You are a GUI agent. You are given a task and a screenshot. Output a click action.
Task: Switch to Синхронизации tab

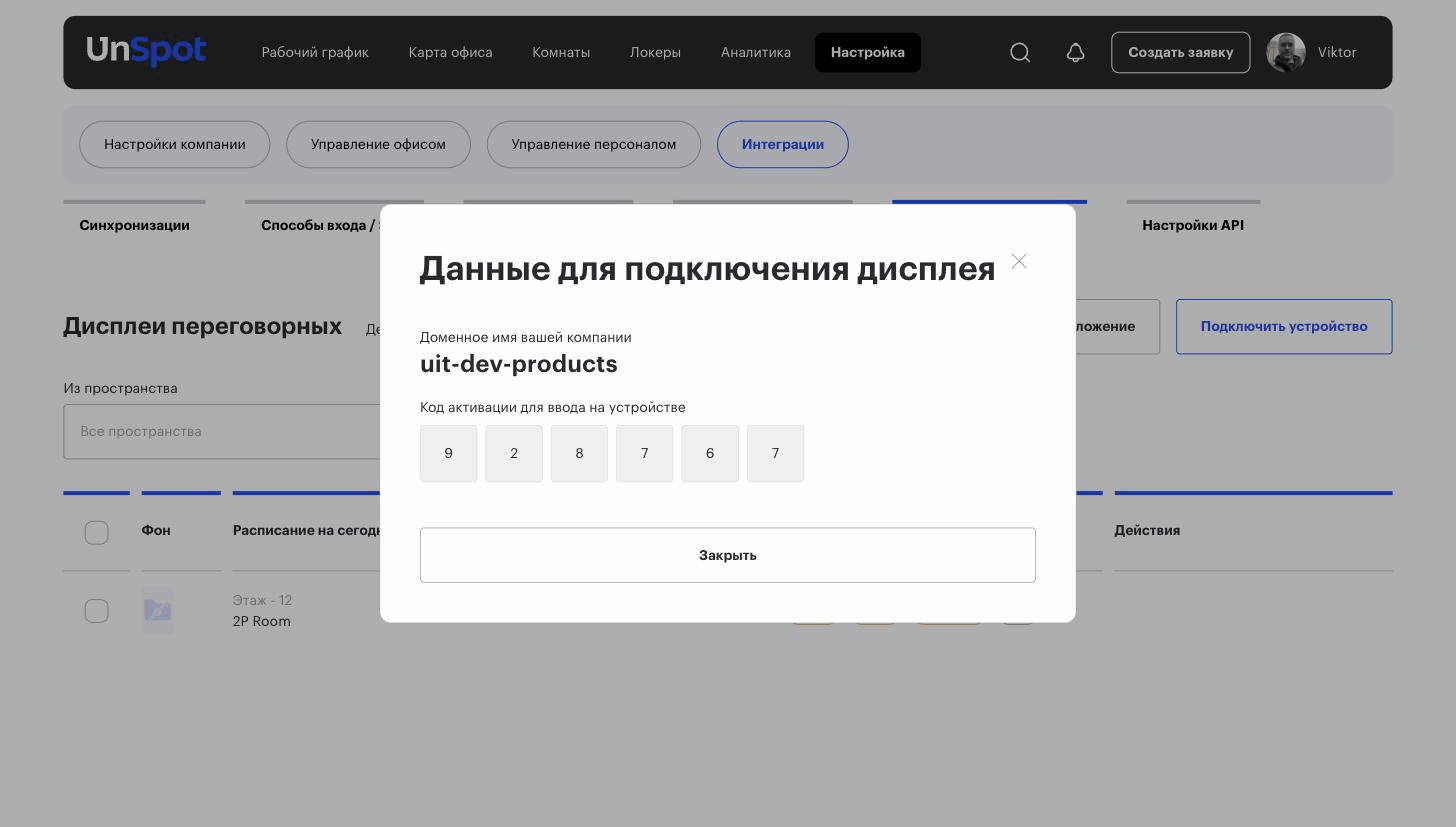pos(134,225)
